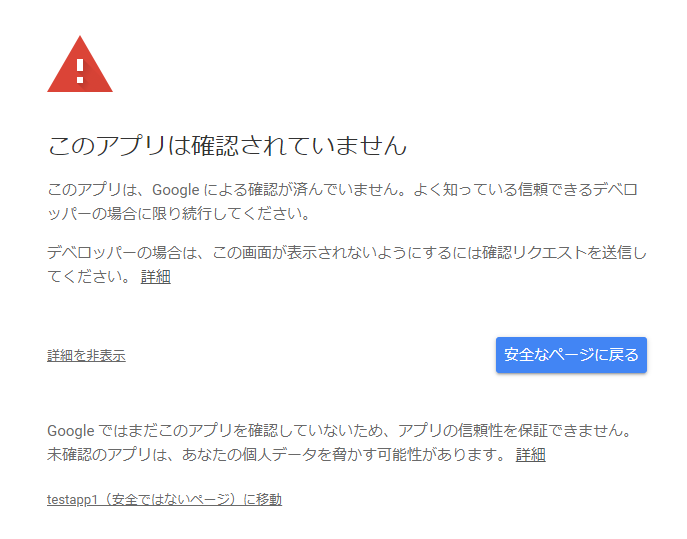
Task: Open the 詳細 link after 確認リクエスト text
Action: point(155,277)
